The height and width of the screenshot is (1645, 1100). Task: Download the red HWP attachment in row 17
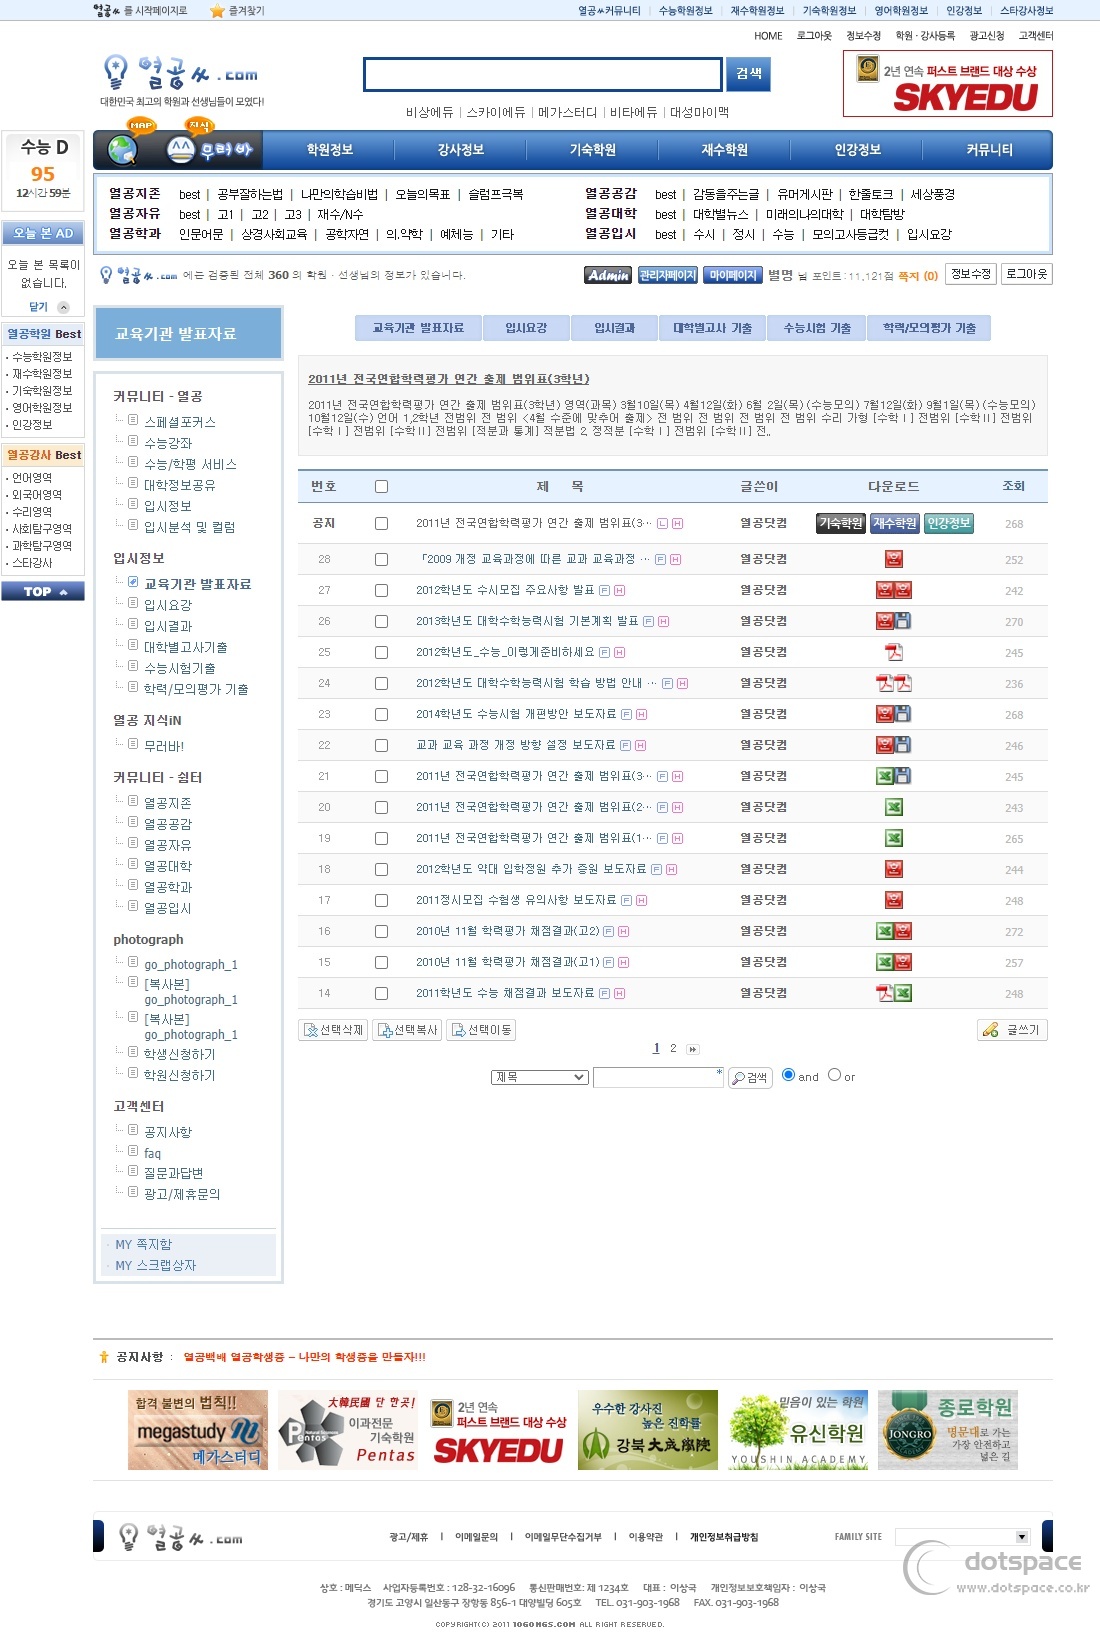click(894, 900)
